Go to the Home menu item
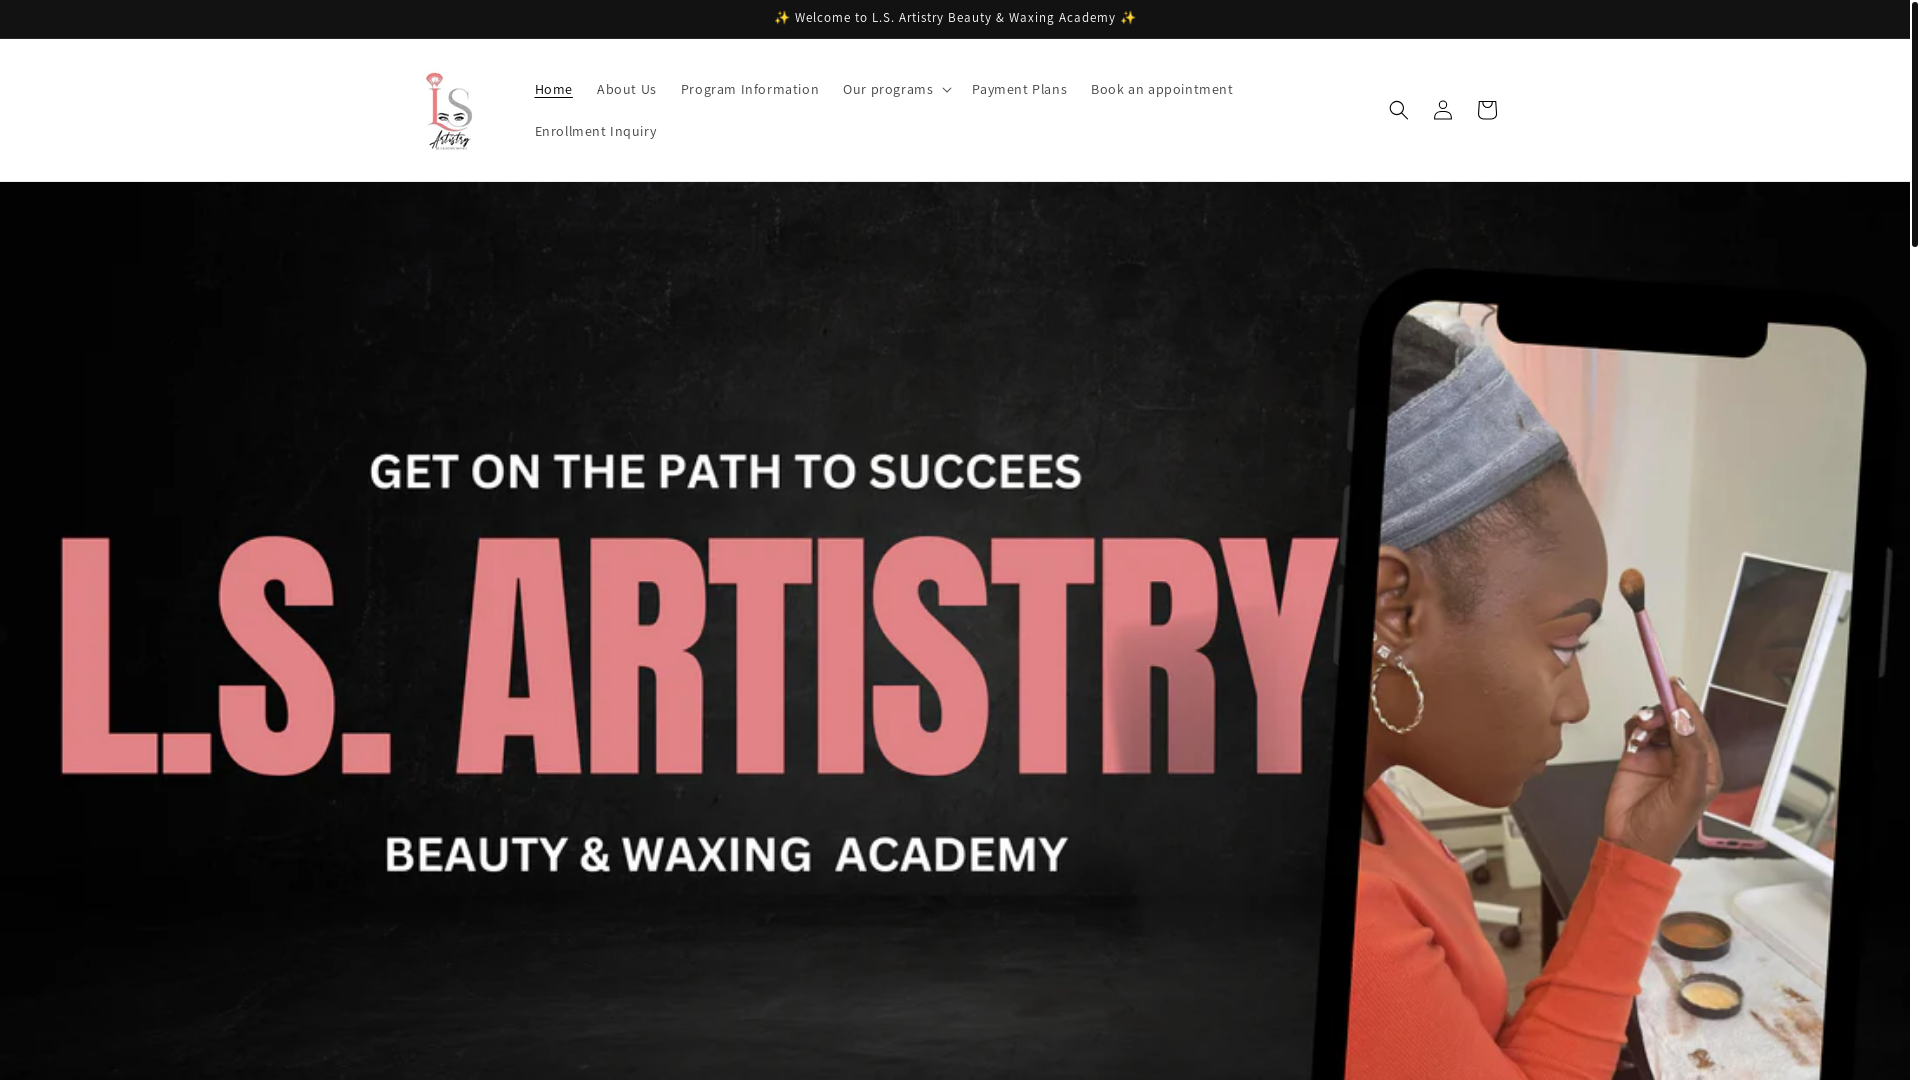Screen dimensions: 1920x1080 coord(553,89)
